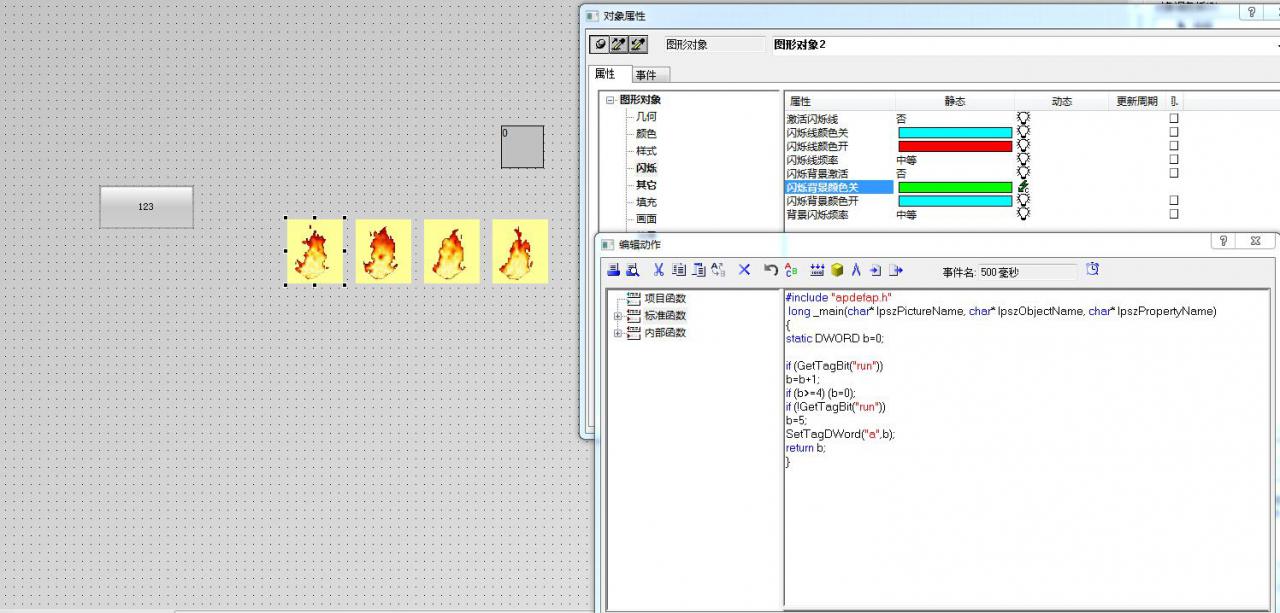Screen dimensions: 1280x613
Task: Click the red 闪烁线颜色开 color swatch
Action: point(955,146)
